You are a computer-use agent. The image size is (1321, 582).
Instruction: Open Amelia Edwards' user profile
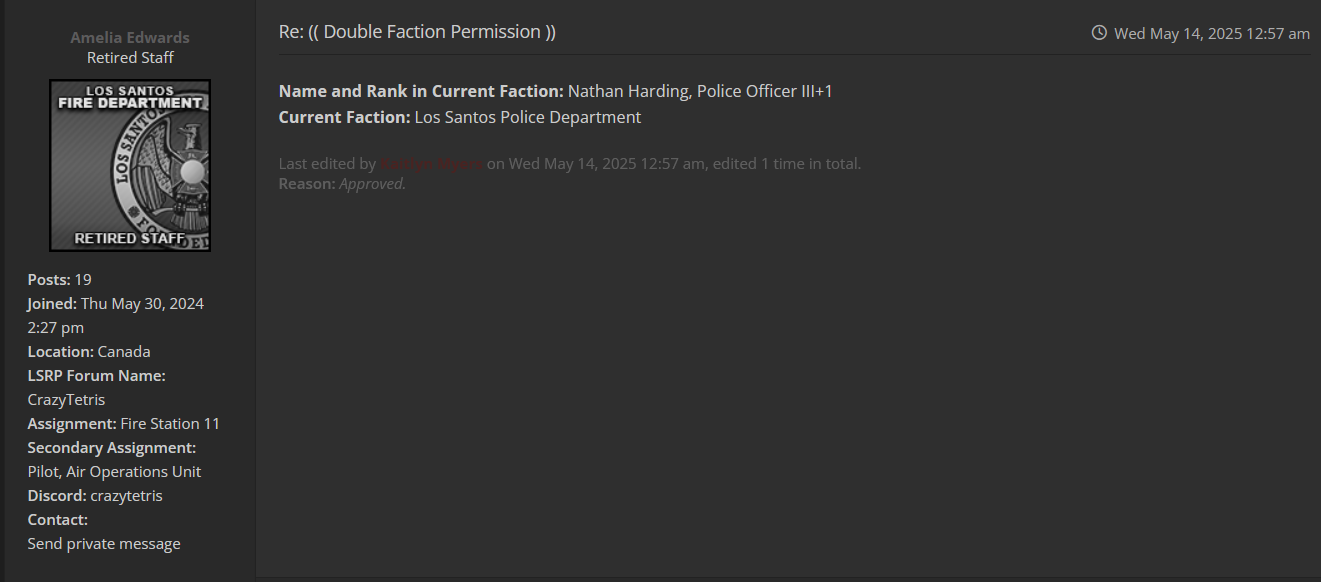pyautogui.click(x=130, y=38)
